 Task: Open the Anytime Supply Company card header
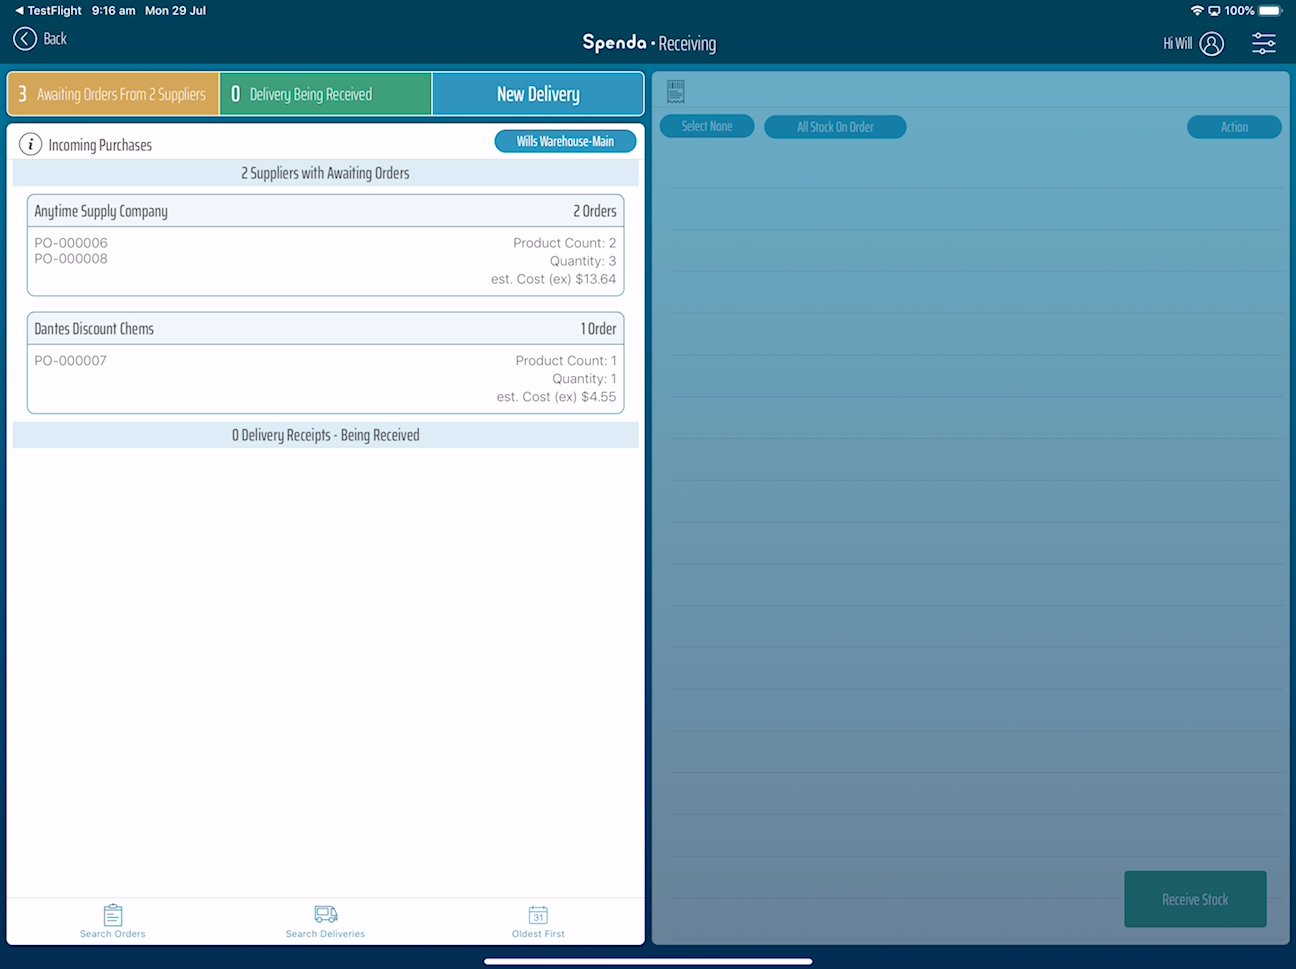[x=326, y=211]
